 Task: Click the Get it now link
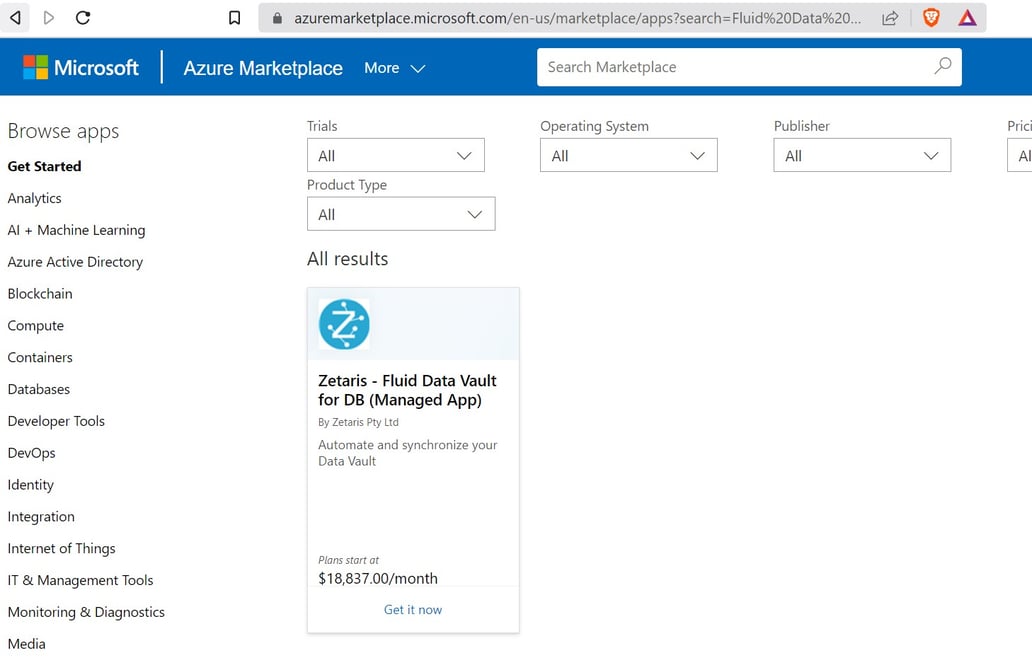point(413,609)
